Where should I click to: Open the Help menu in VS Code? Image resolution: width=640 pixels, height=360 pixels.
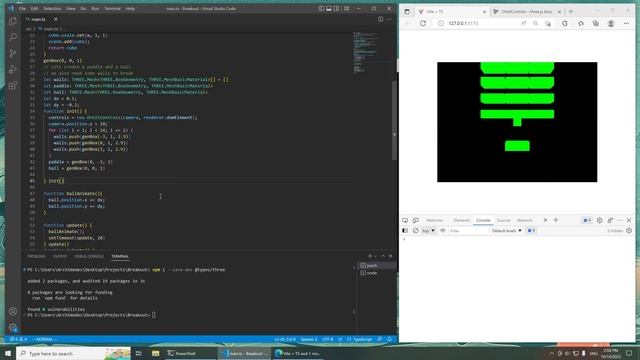[130, 8]
